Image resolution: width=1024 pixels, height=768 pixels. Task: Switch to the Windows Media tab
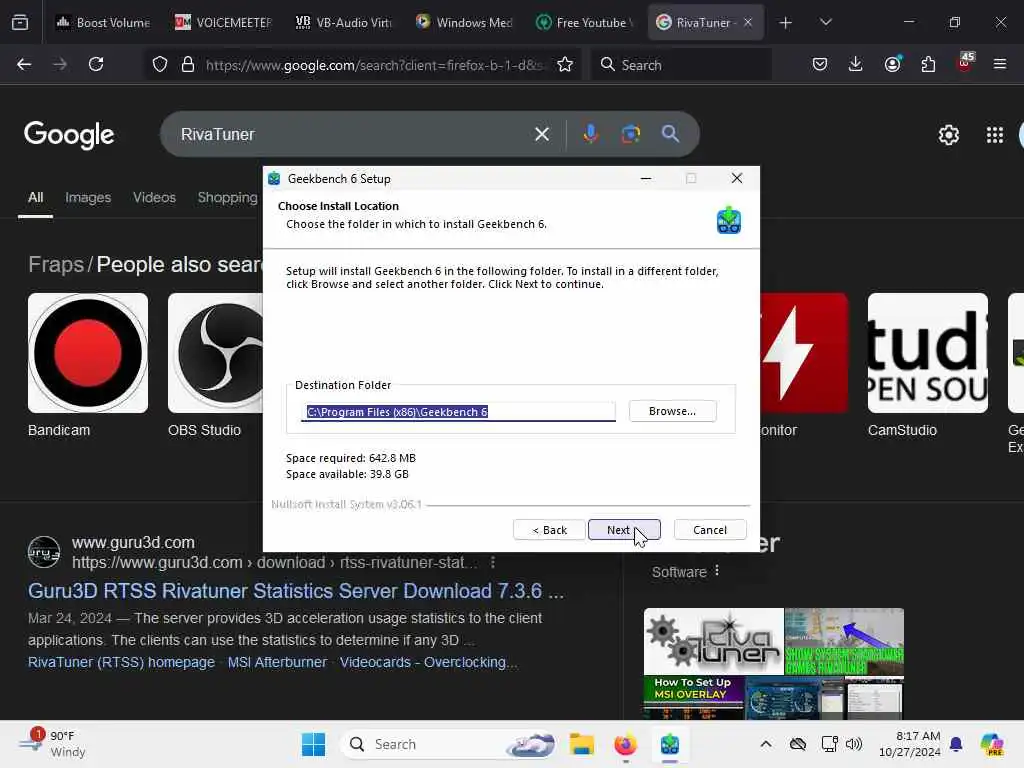point(464,22)
